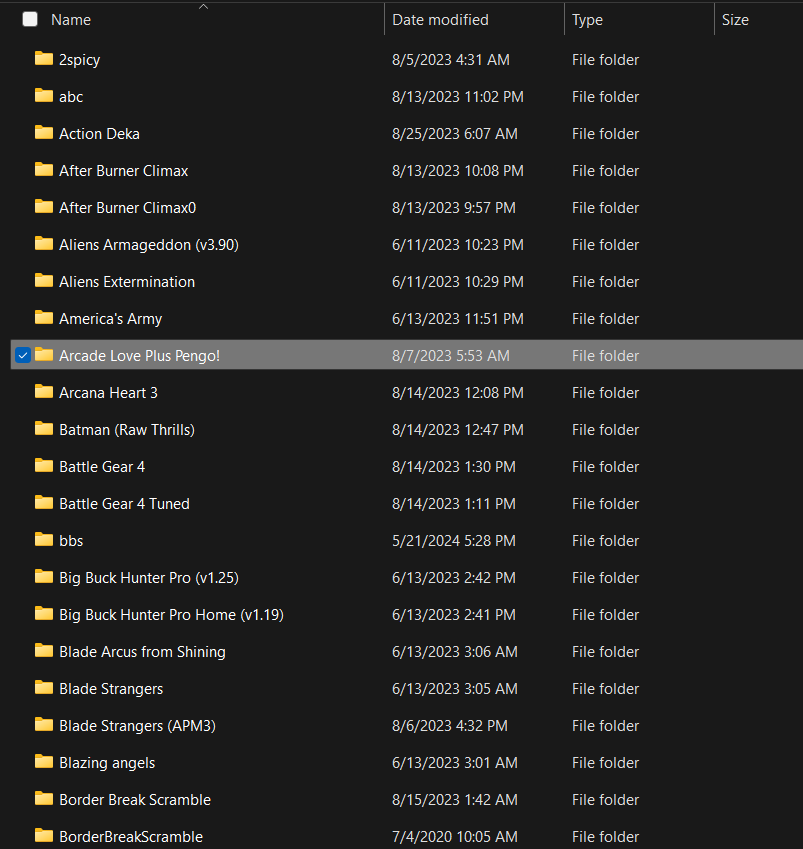Image resolution: width=803 pixels, height=849 pixels.
Task: Toggle the select-all checkbox in header
Action: (x=30, y=19)
